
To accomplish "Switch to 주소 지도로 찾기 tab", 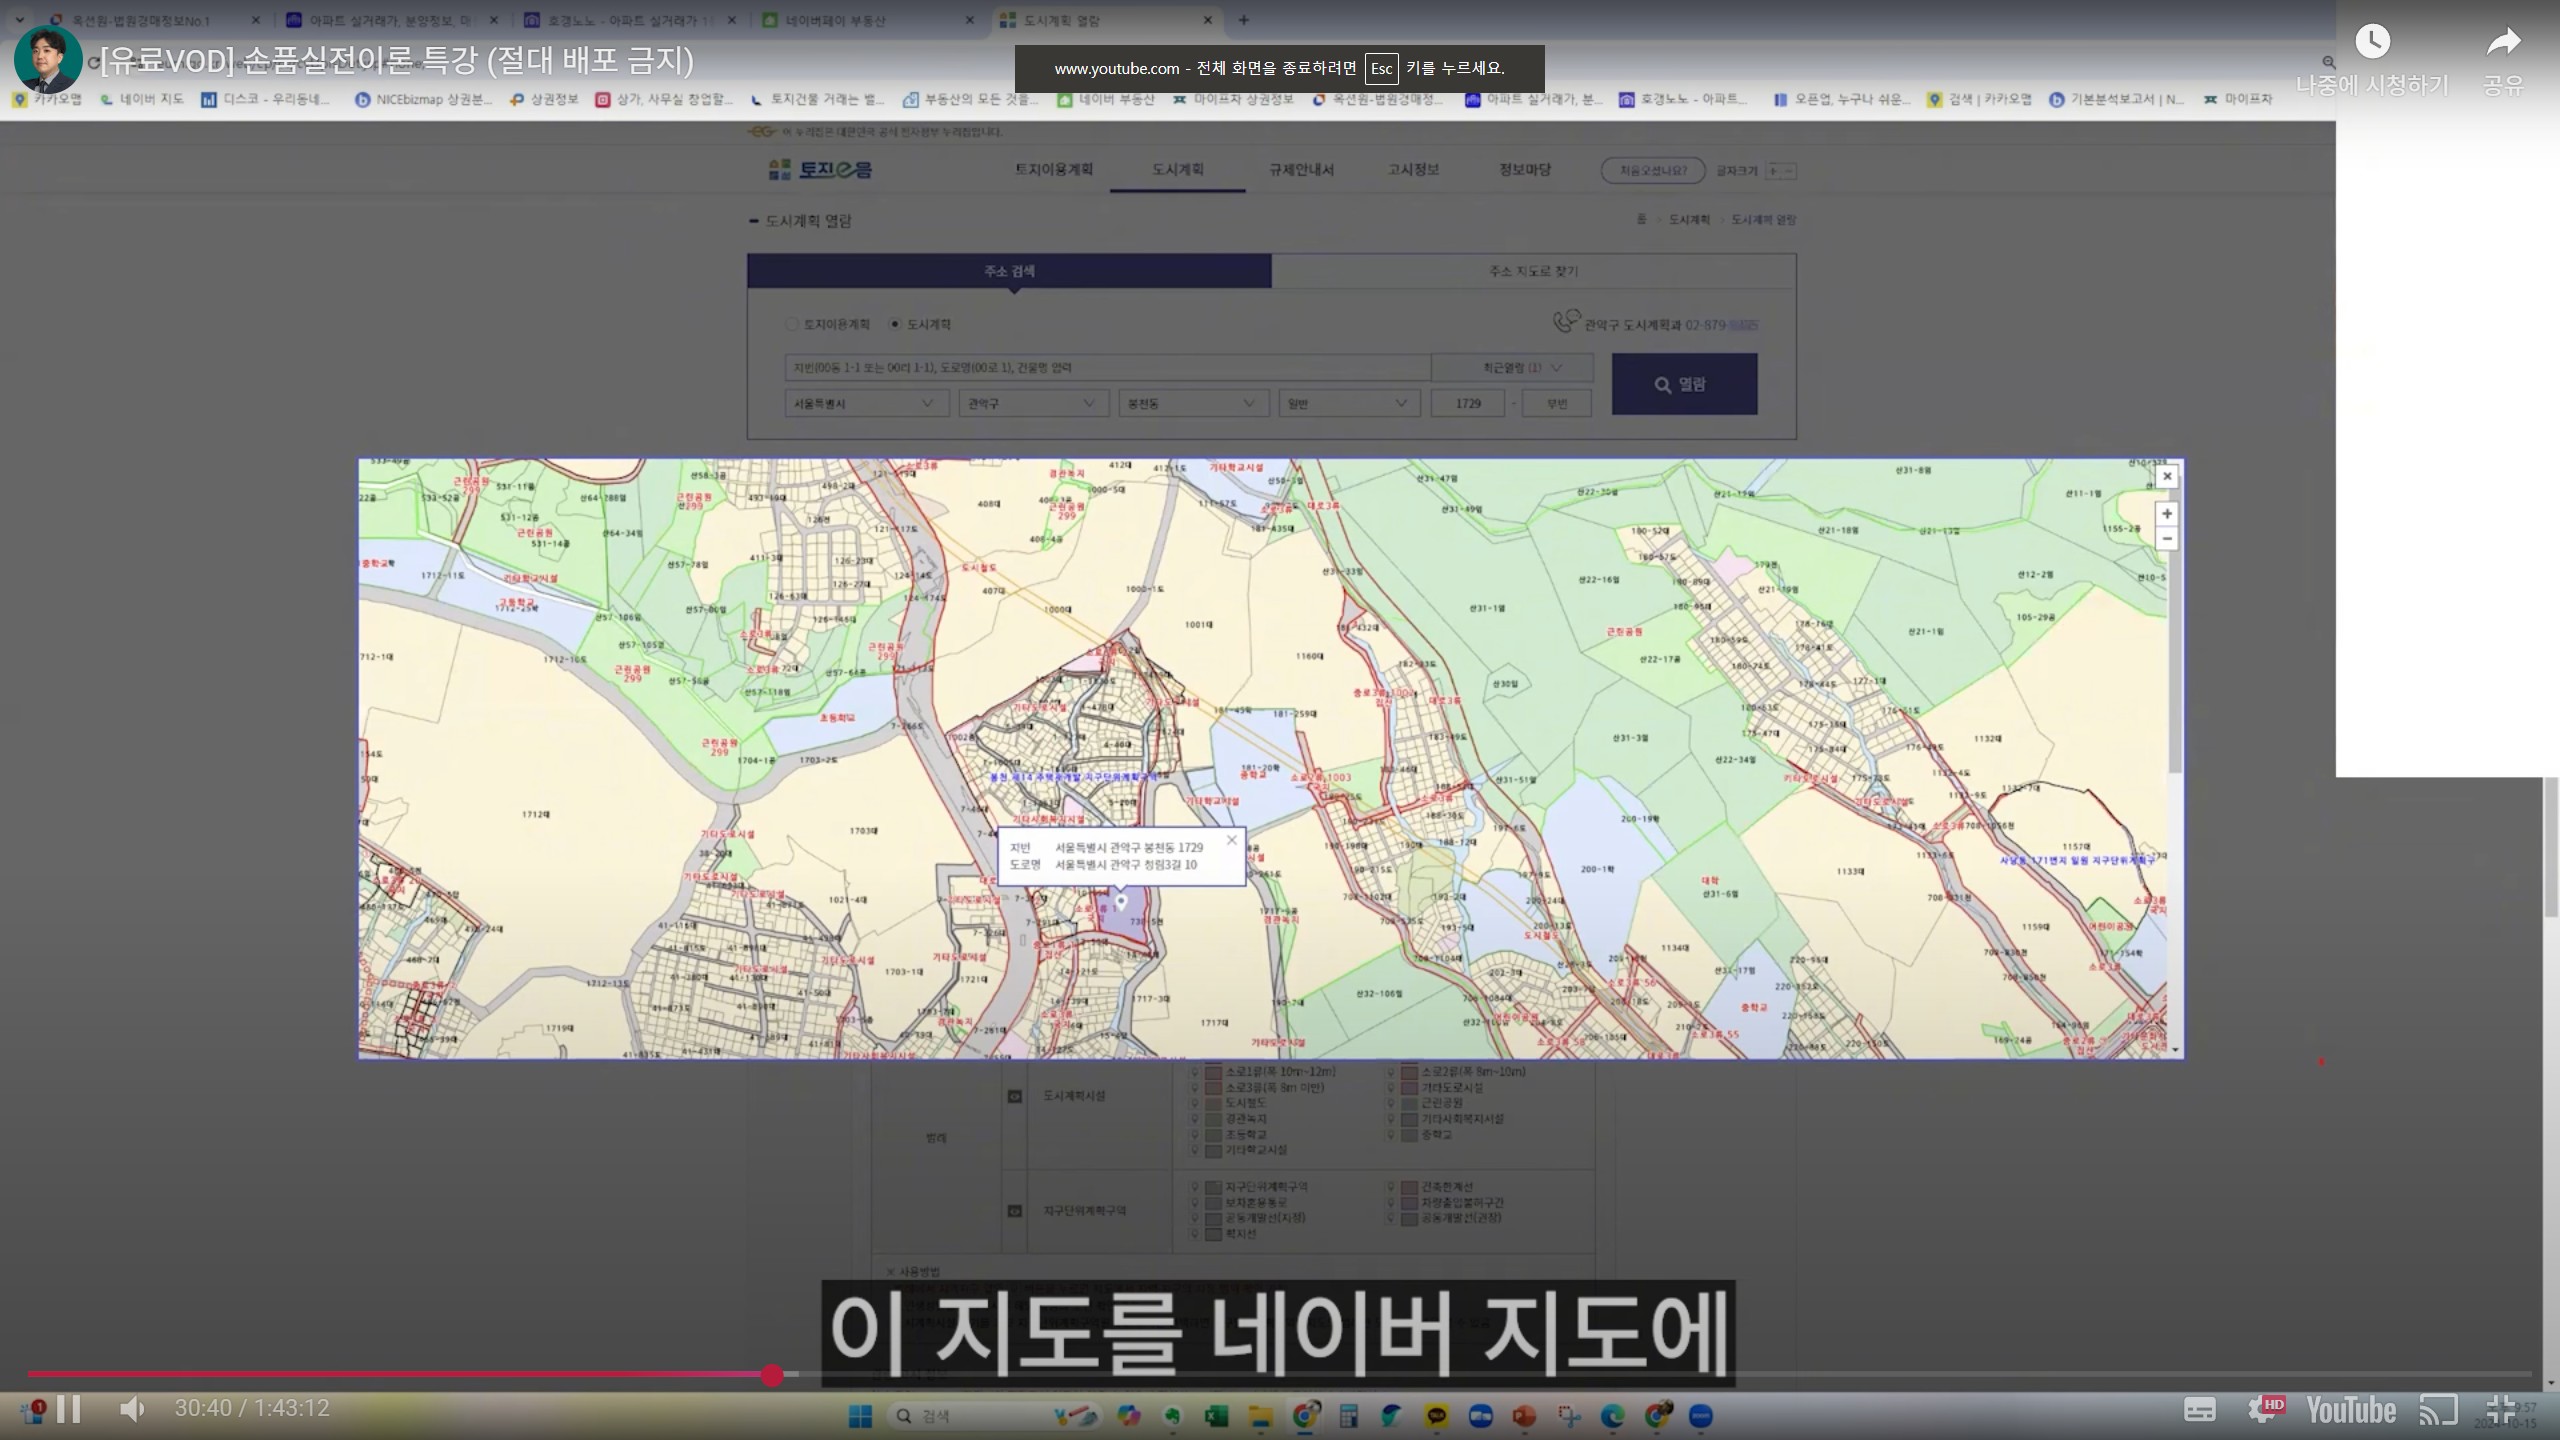I will click(1533, 271).
